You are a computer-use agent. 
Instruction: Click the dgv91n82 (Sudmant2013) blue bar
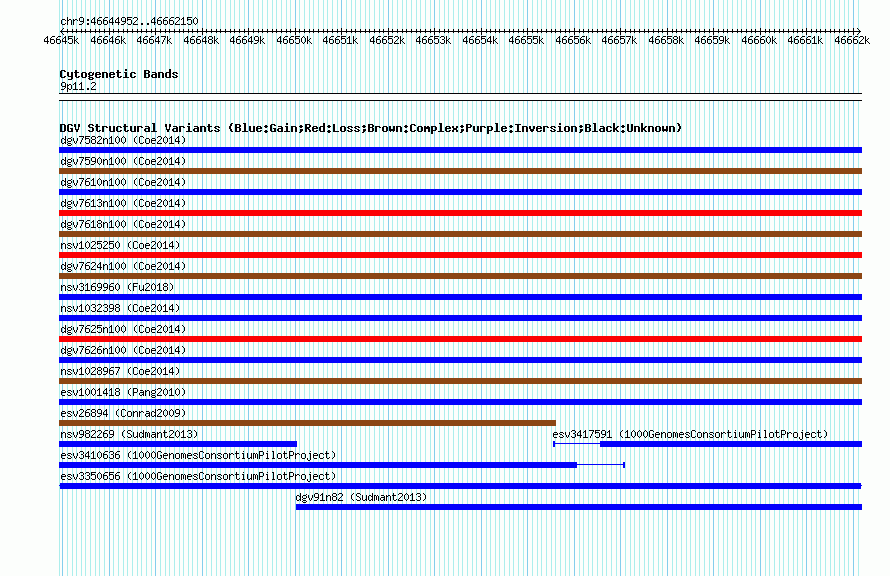coord(578,507)
